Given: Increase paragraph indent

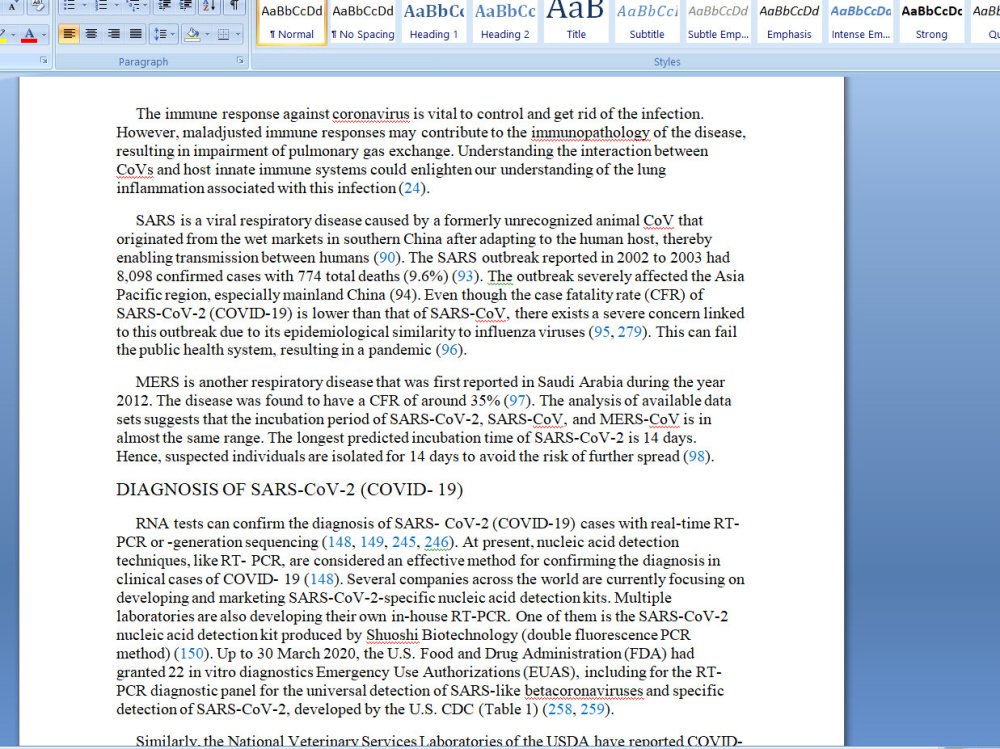Looking at the screenshot, I should tap(186, 6).
